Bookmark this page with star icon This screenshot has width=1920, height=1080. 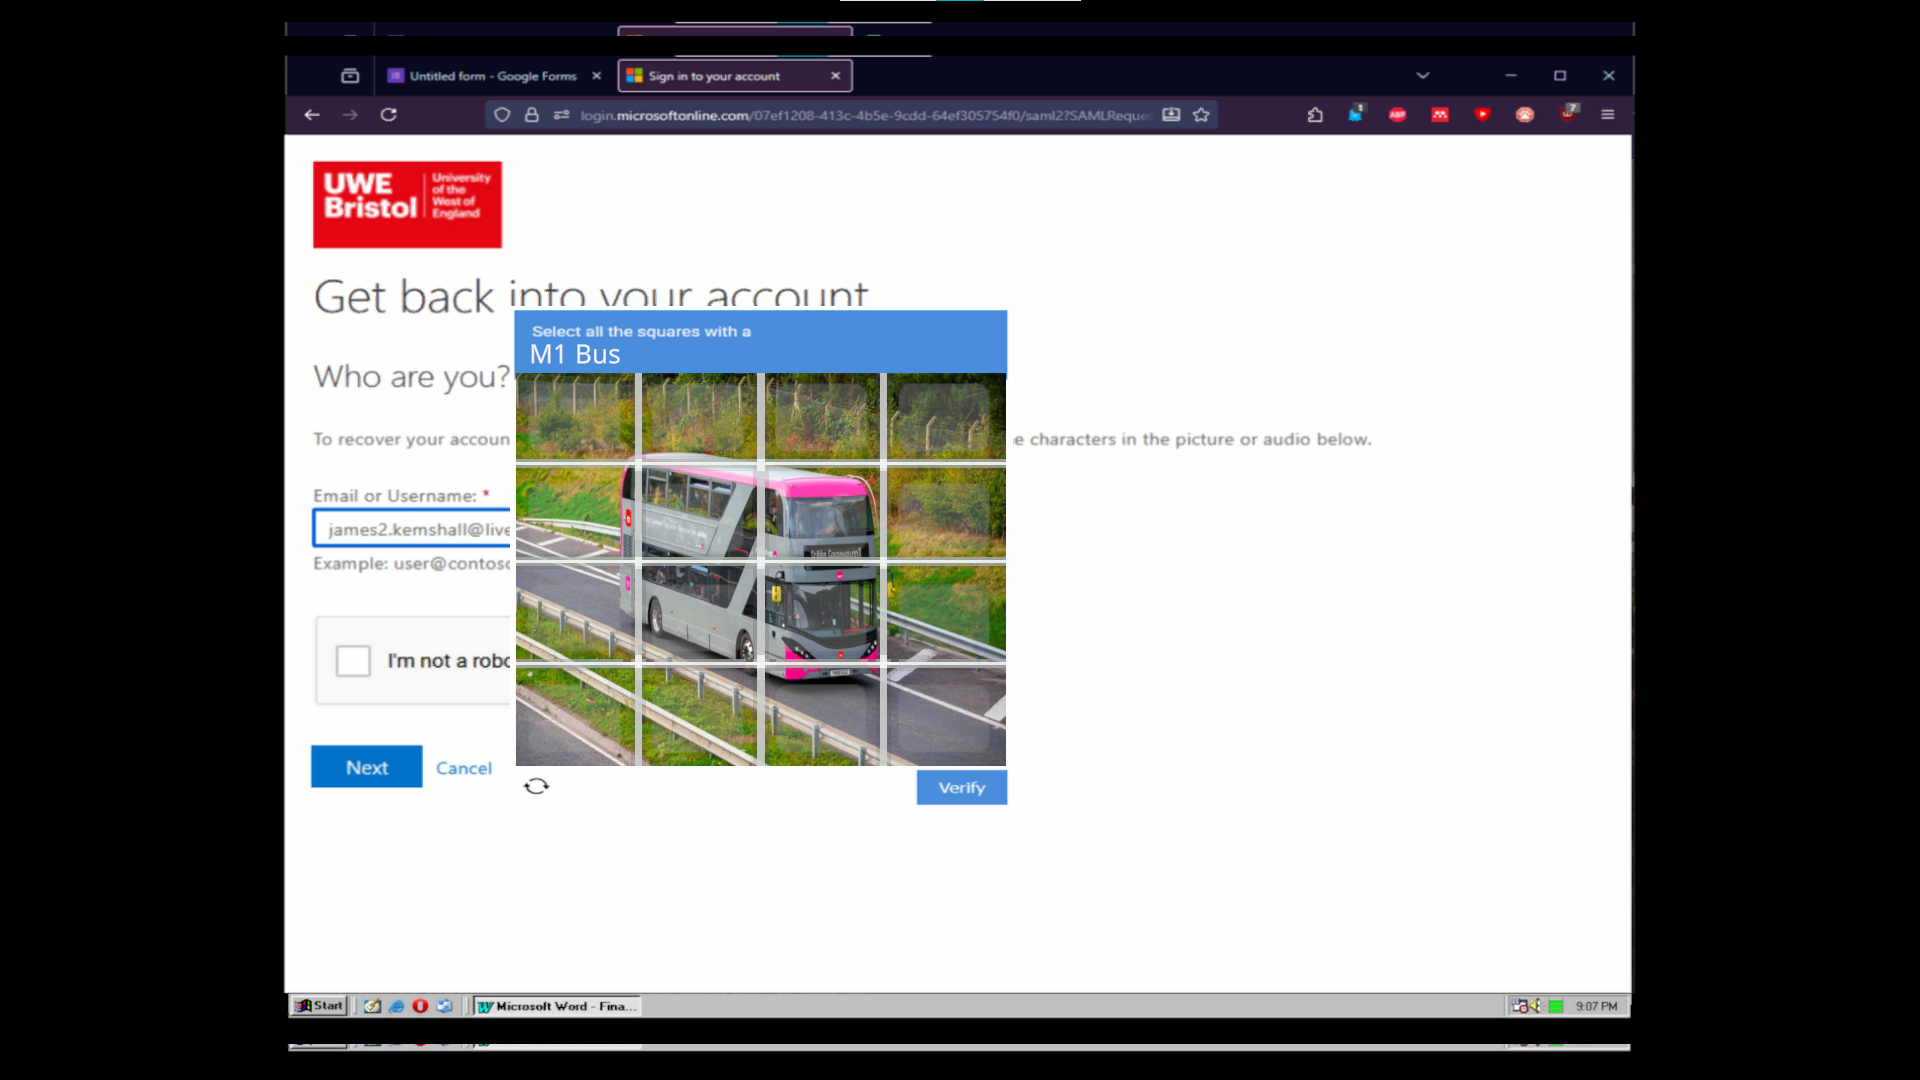click(1201, 115)
